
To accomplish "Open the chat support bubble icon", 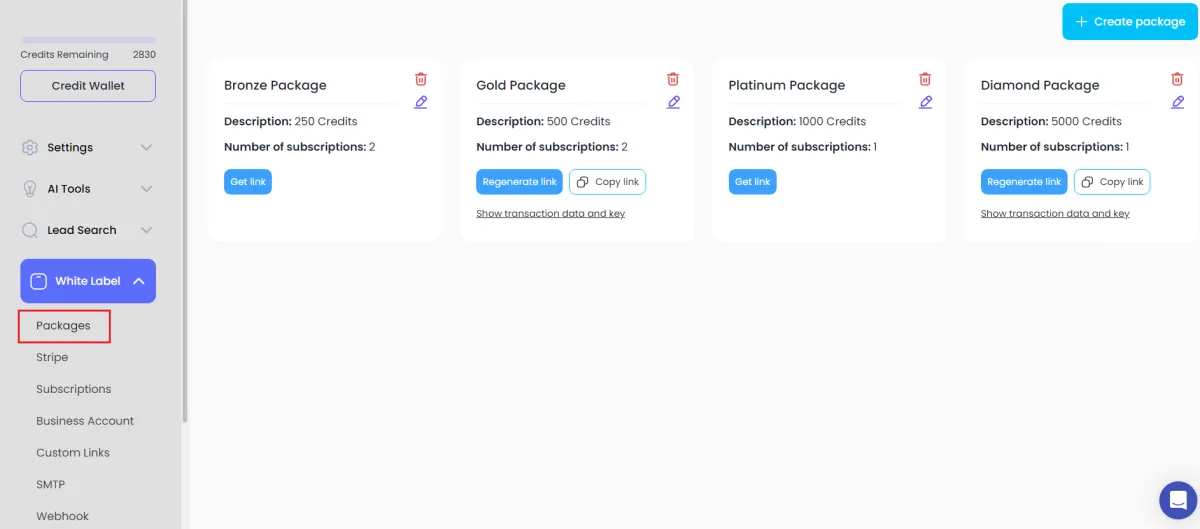I will (x=1178, y=499).
